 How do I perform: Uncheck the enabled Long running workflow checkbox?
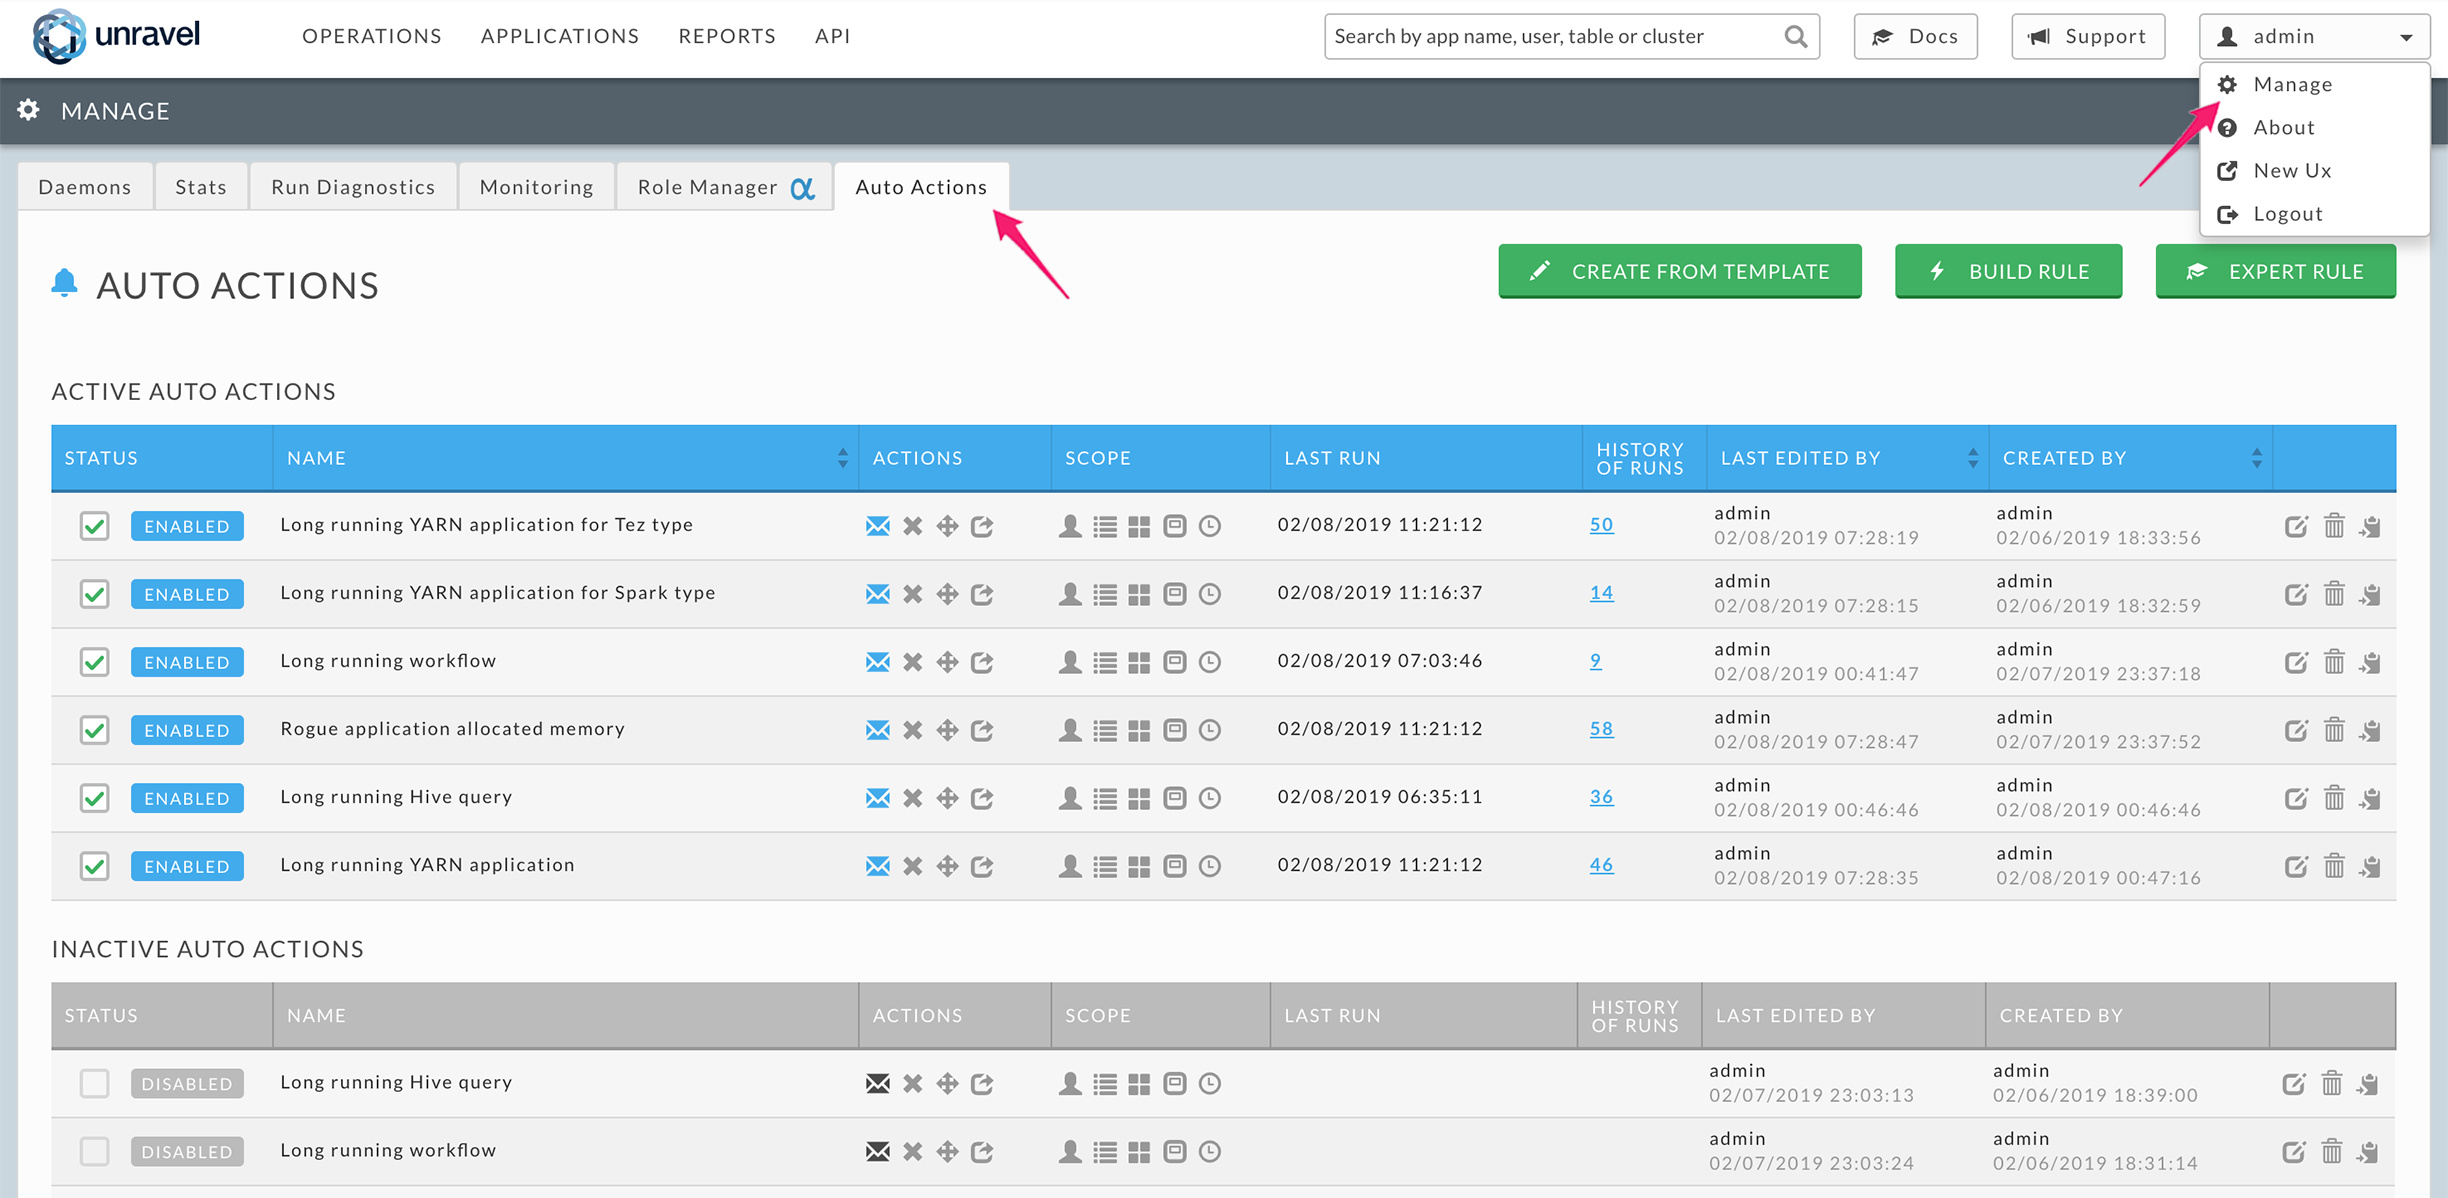(94, 662)
